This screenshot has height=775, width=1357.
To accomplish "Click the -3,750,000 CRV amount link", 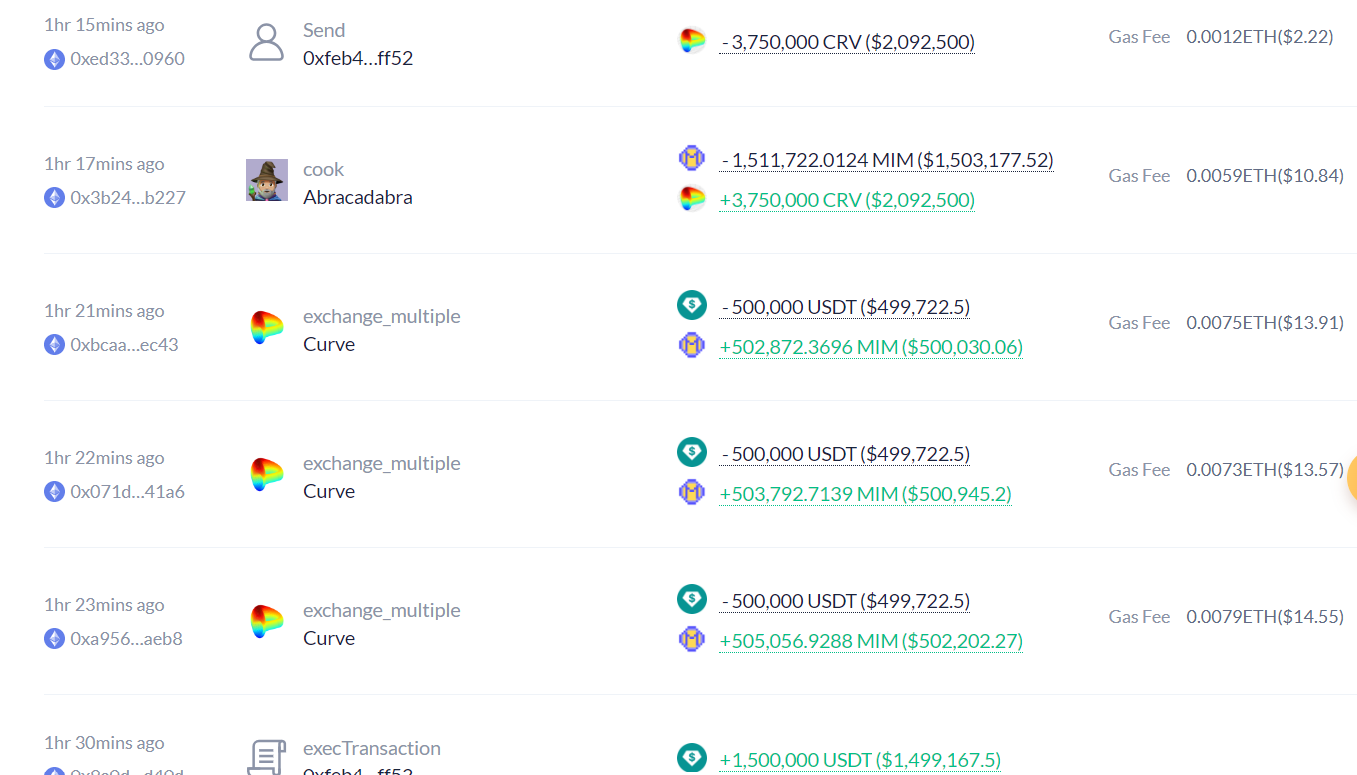I will tap(847, 41).
